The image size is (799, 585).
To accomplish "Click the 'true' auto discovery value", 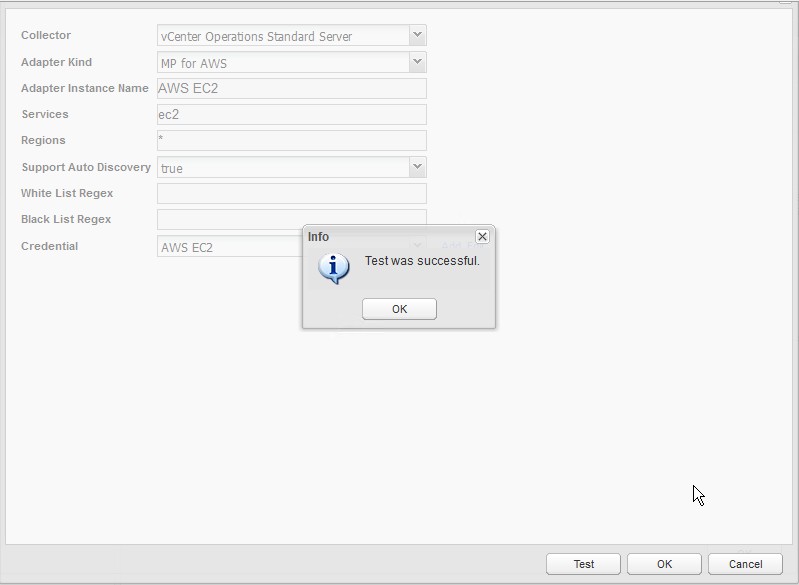I will pos(172,168).
